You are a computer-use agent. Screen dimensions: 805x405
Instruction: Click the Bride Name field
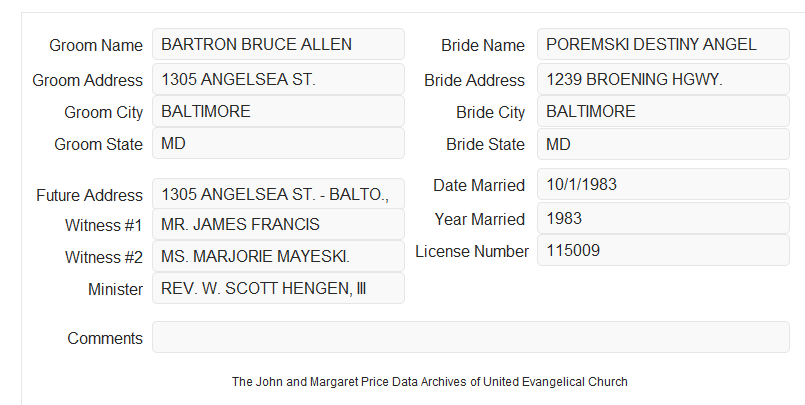(x=663, y=44)
